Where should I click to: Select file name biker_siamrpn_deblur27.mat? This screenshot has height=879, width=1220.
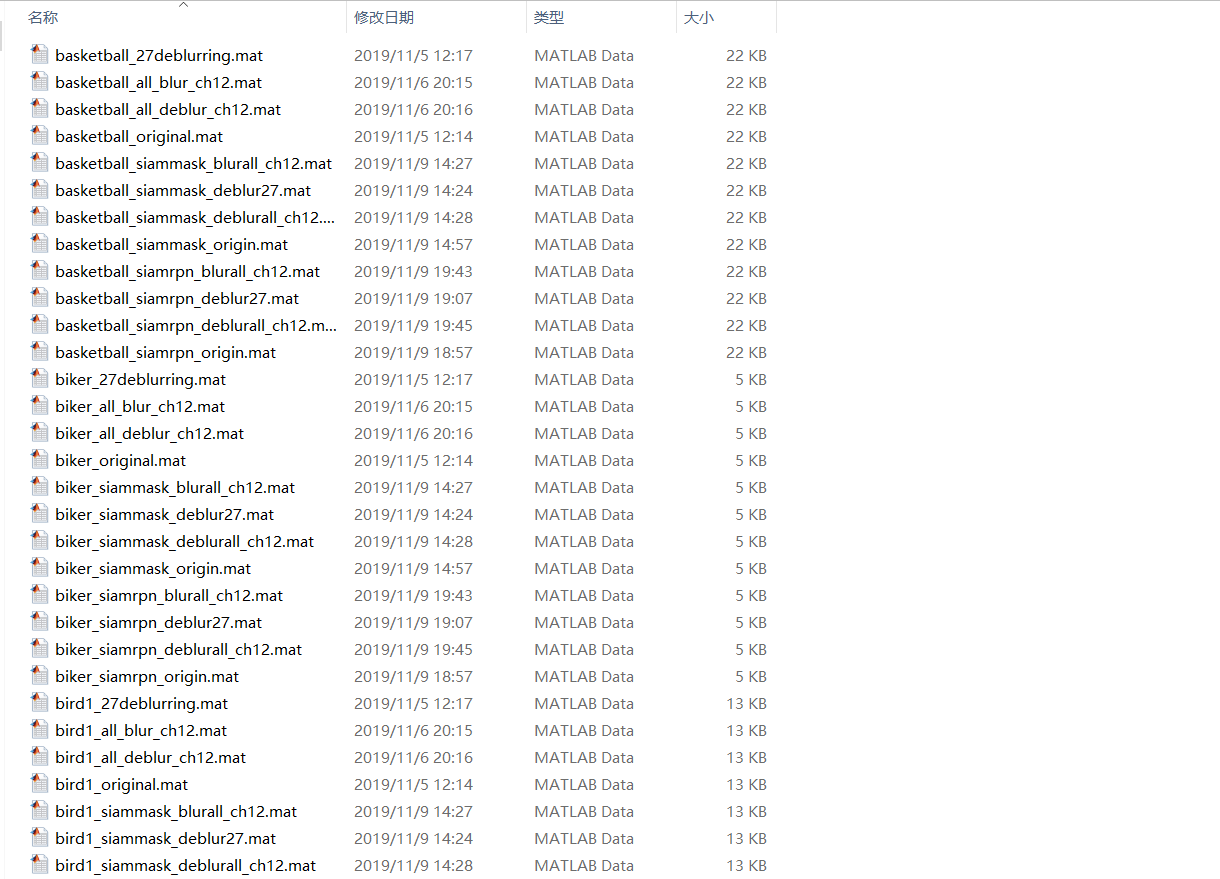pos(159,622)
